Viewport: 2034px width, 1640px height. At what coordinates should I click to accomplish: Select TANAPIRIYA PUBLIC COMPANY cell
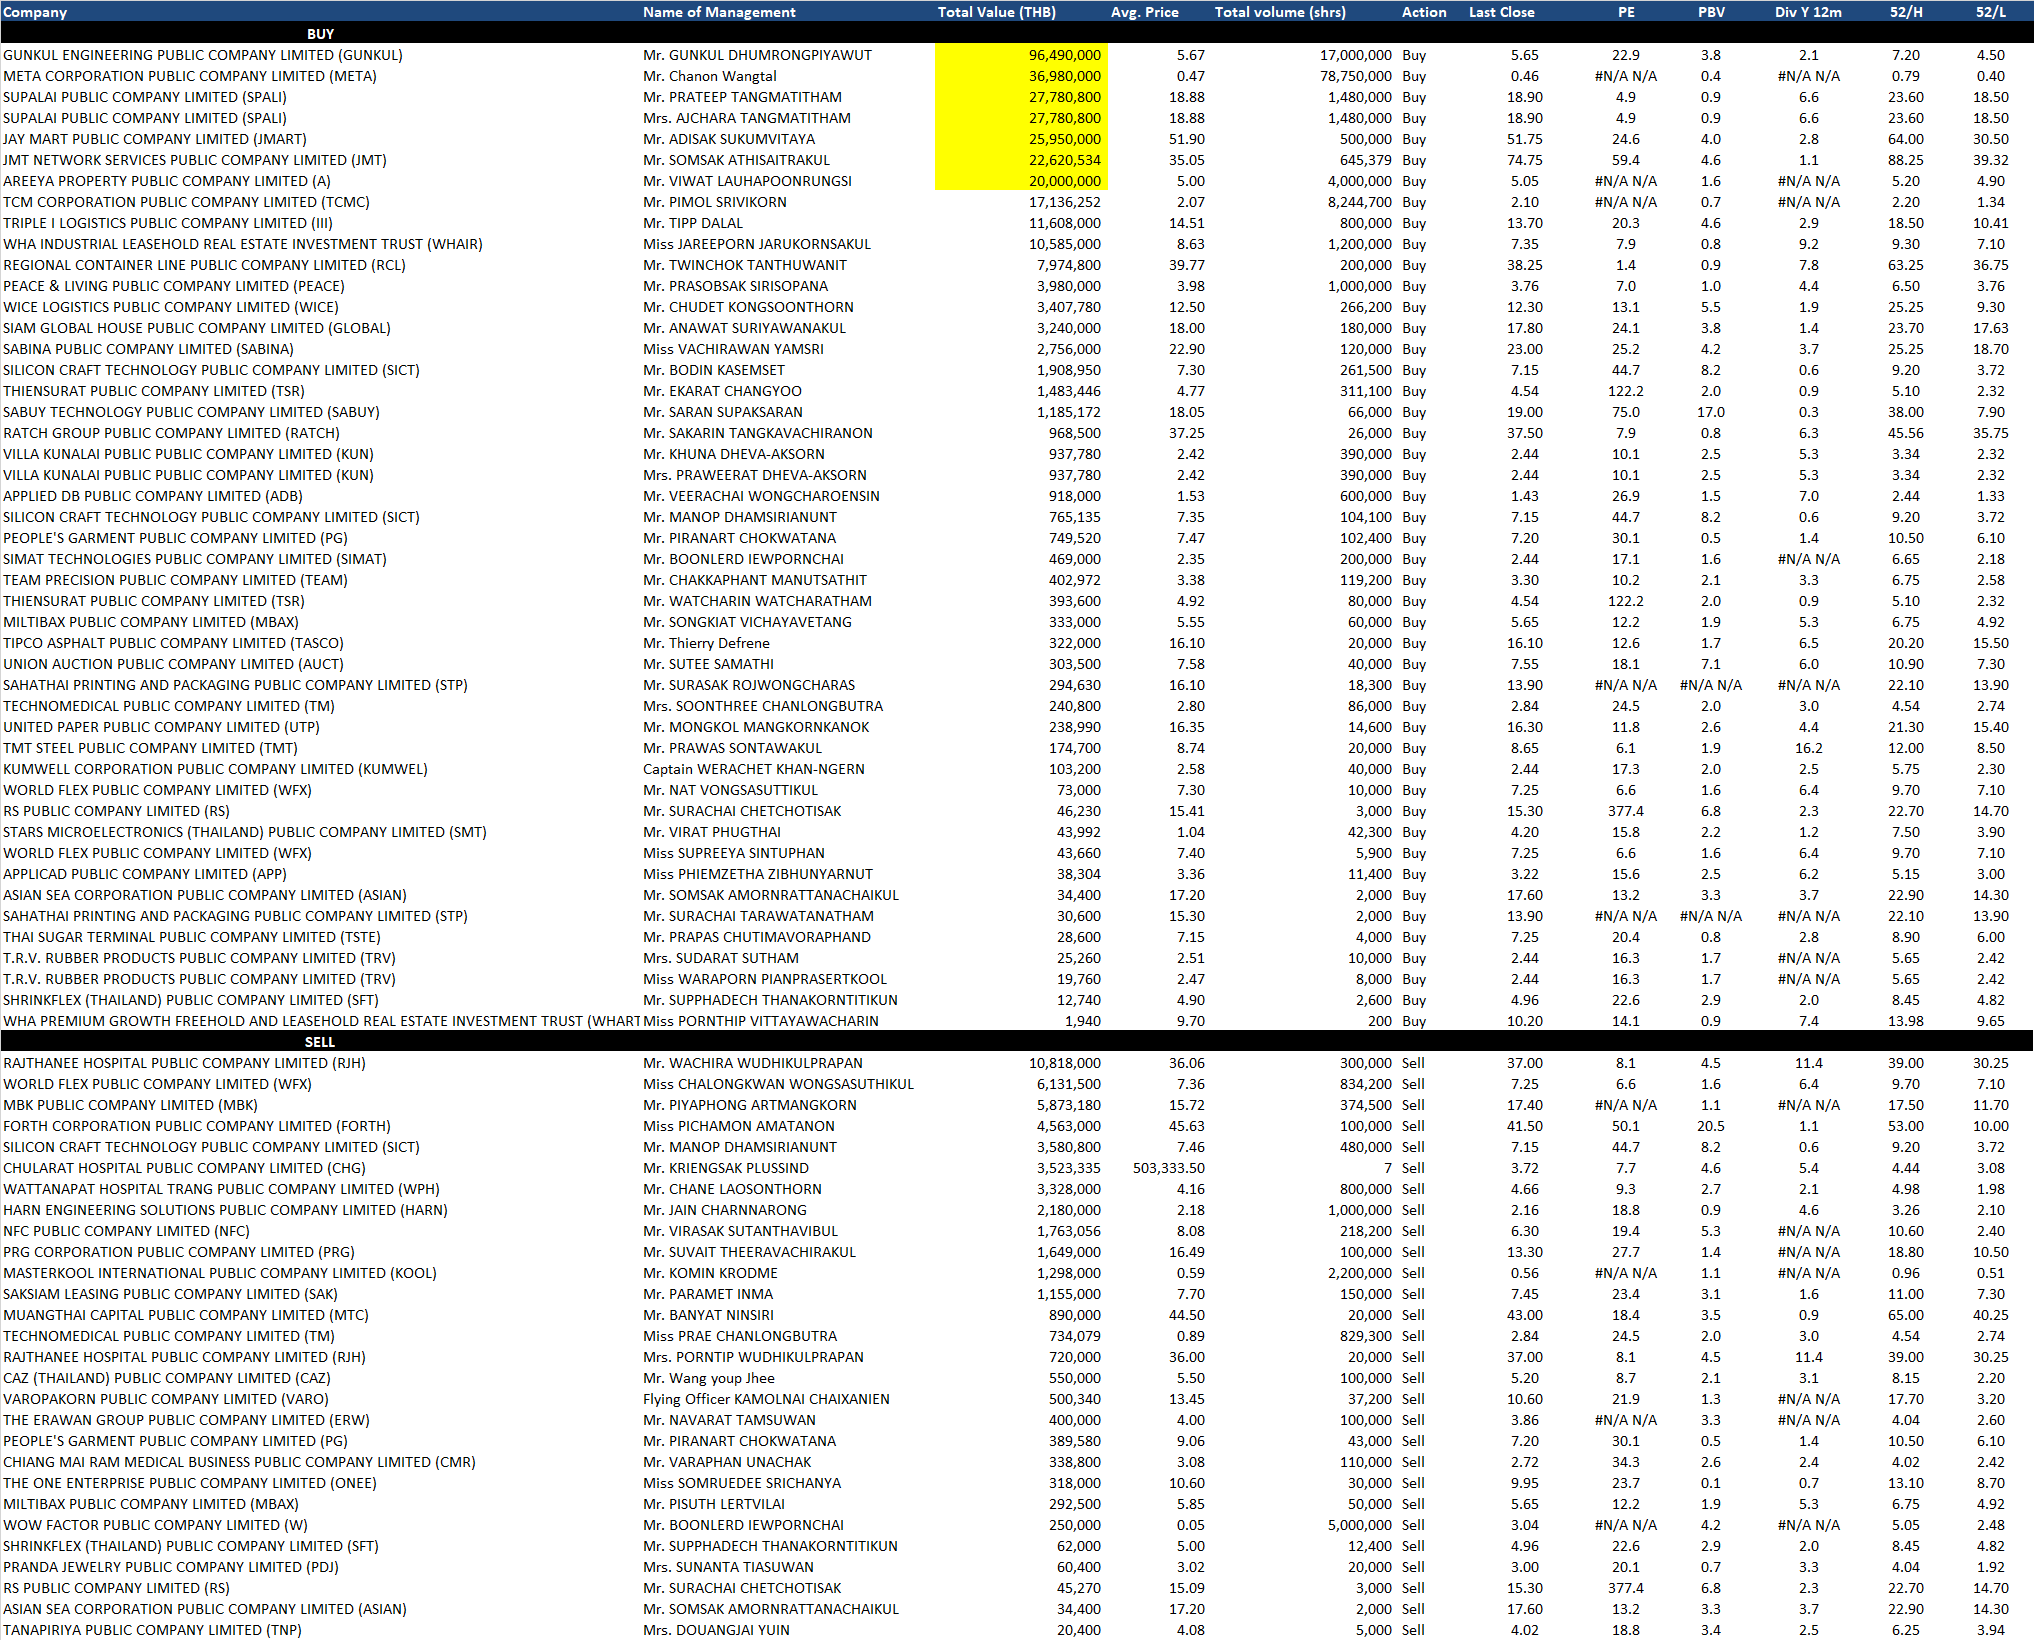[x=152, y=1630]
